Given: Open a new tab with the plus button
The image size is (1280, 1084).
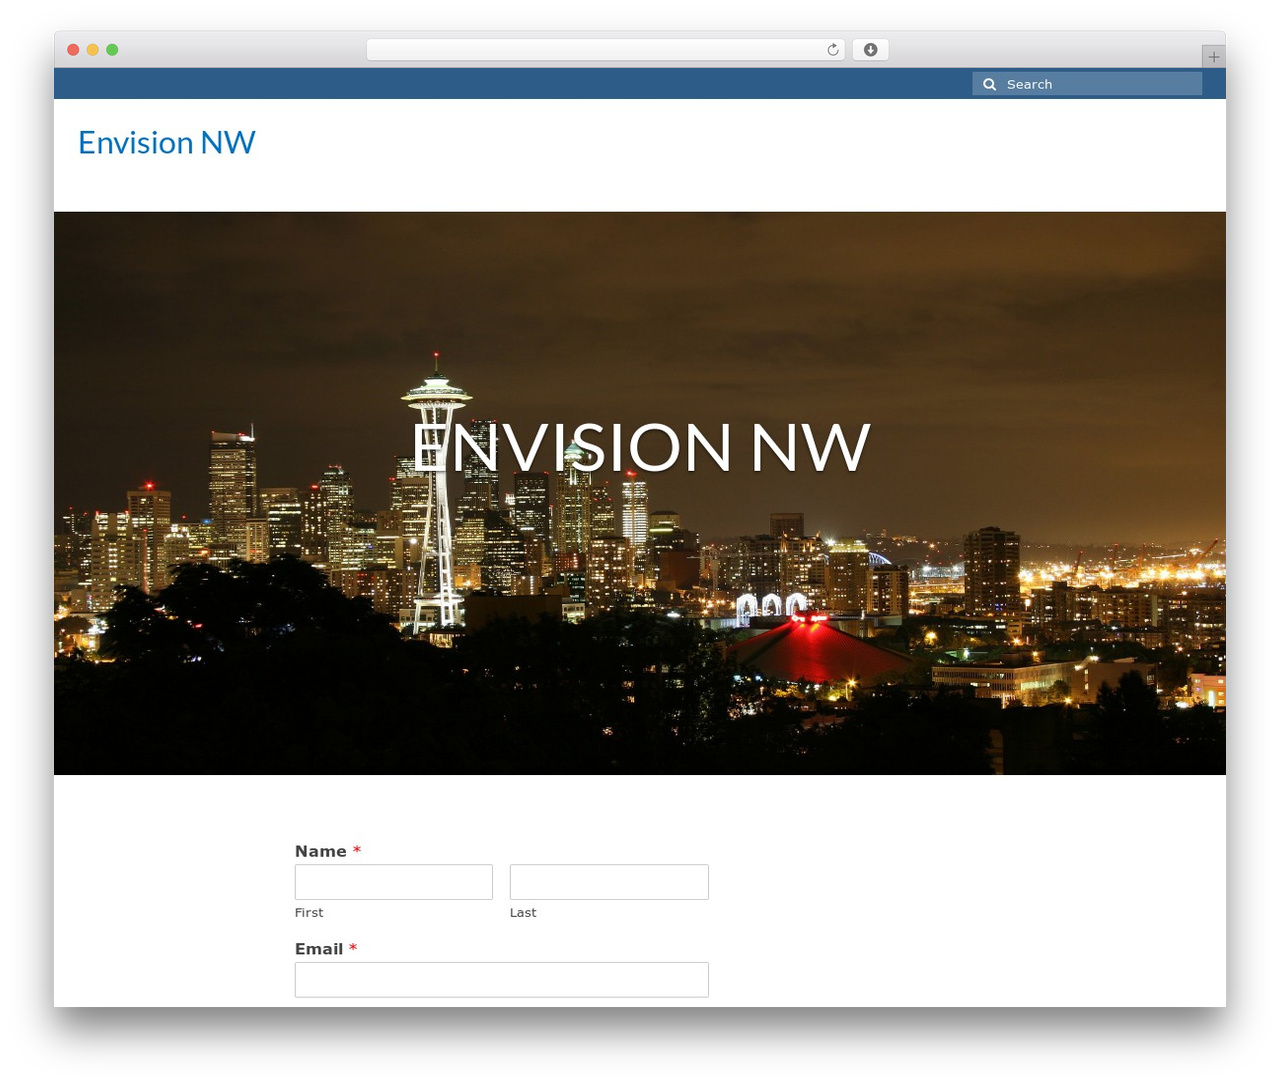Looking at the screenshot, I should (1214, 57).
